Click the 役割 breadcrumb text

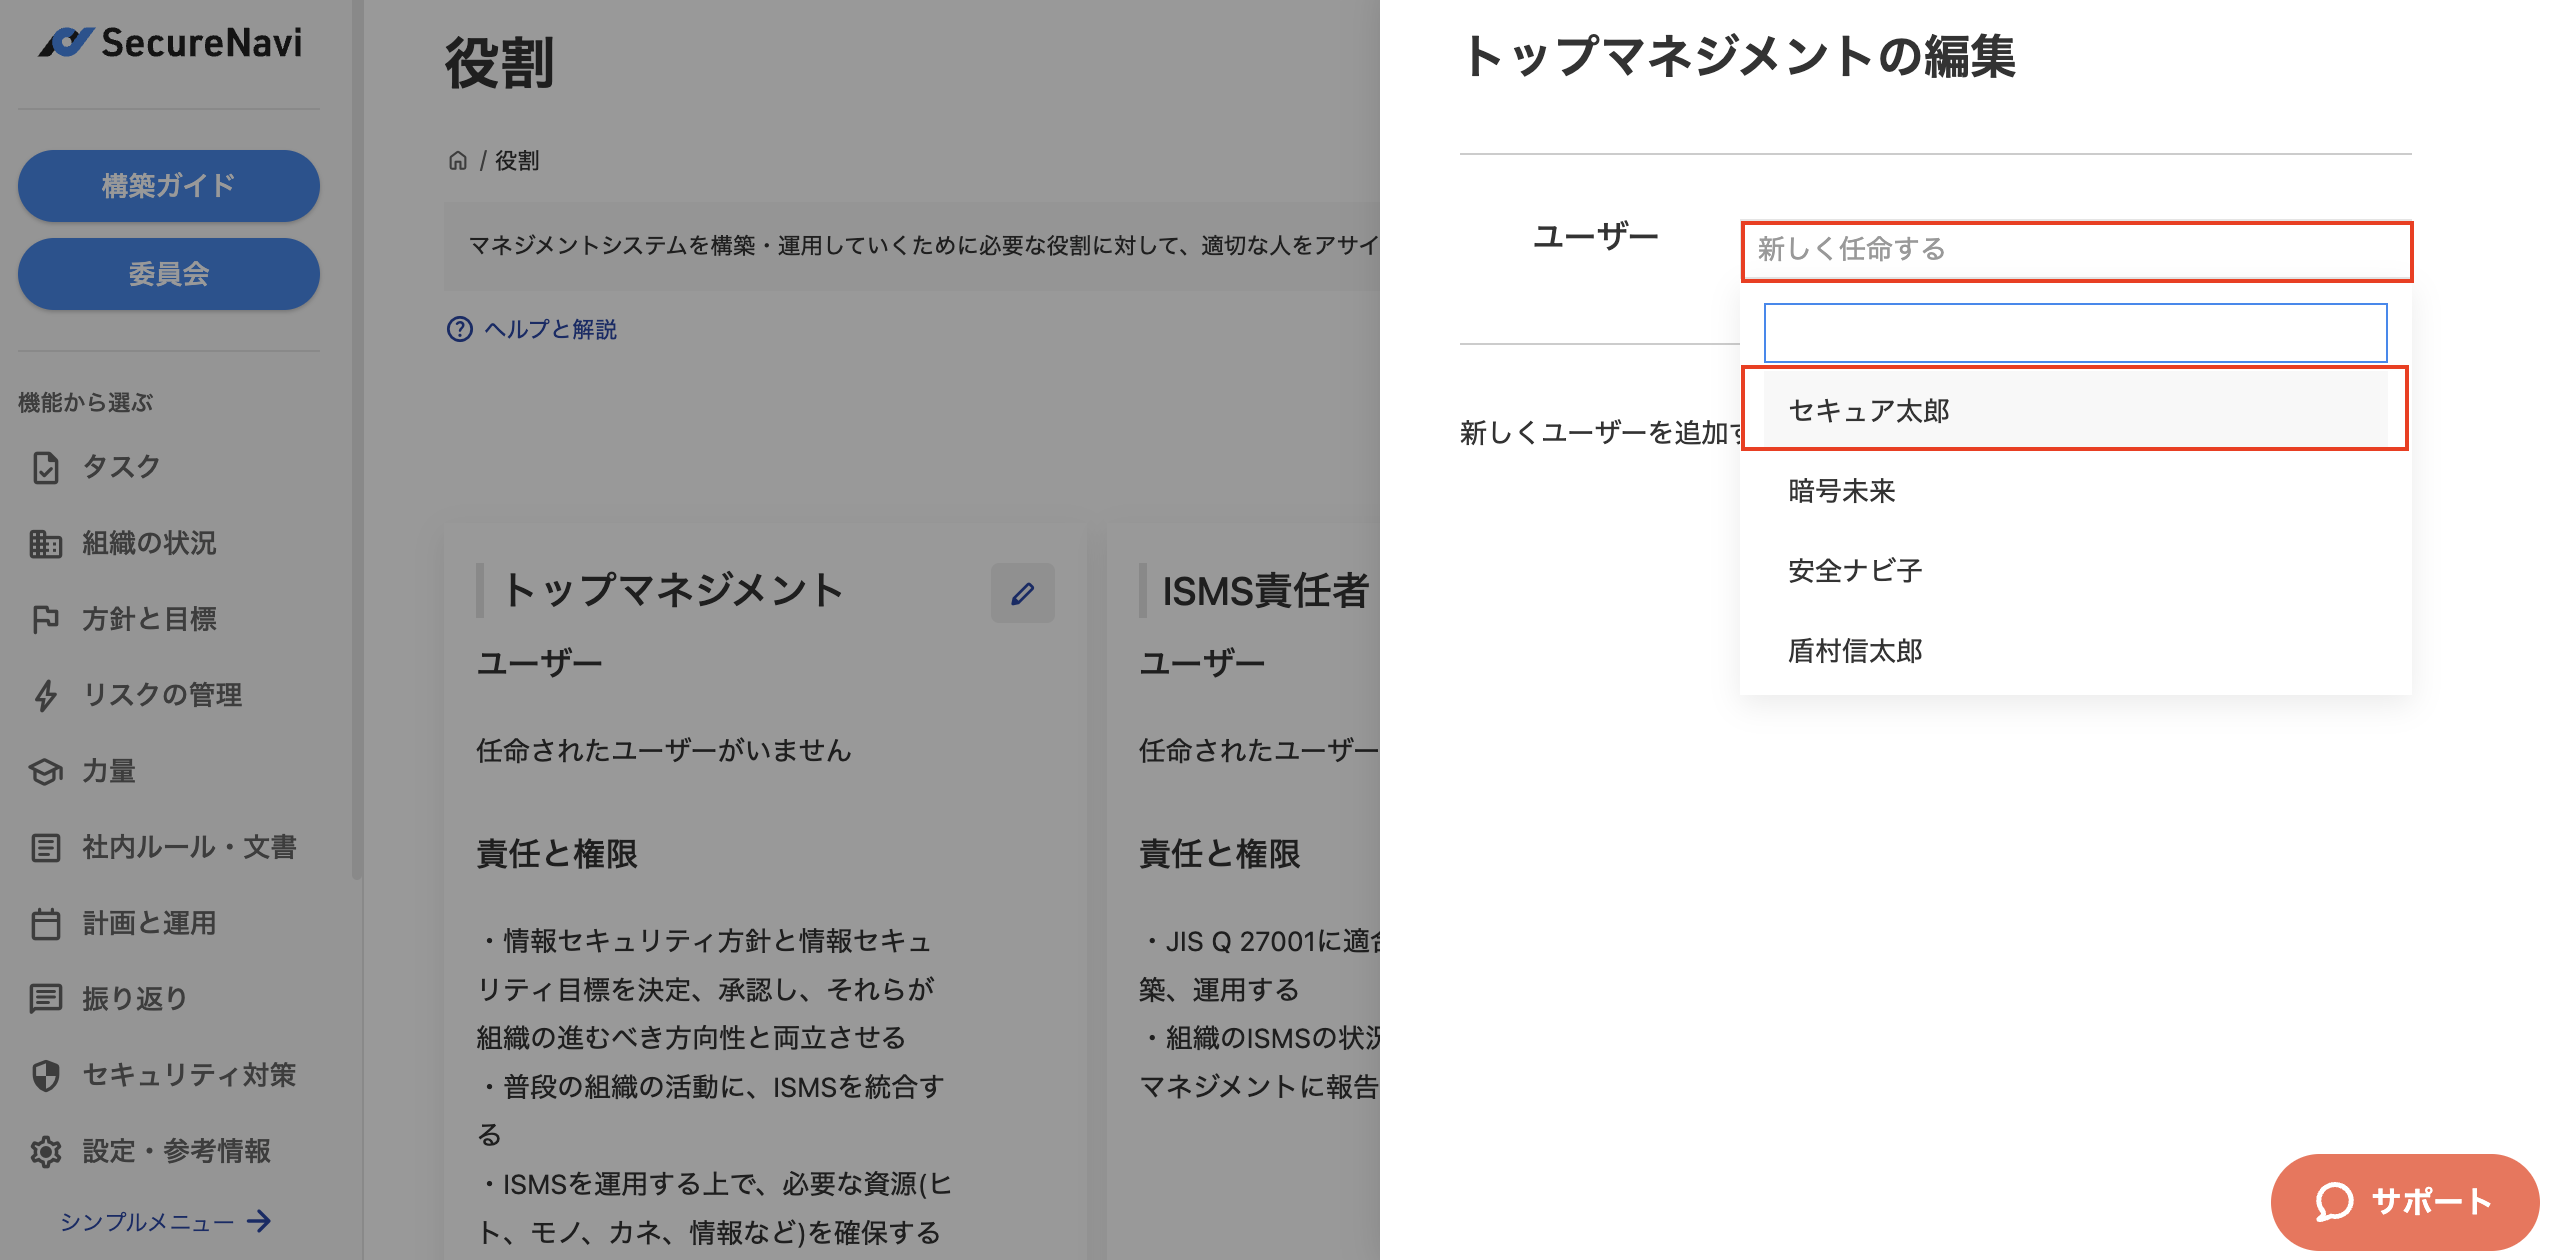coord(517,160)
